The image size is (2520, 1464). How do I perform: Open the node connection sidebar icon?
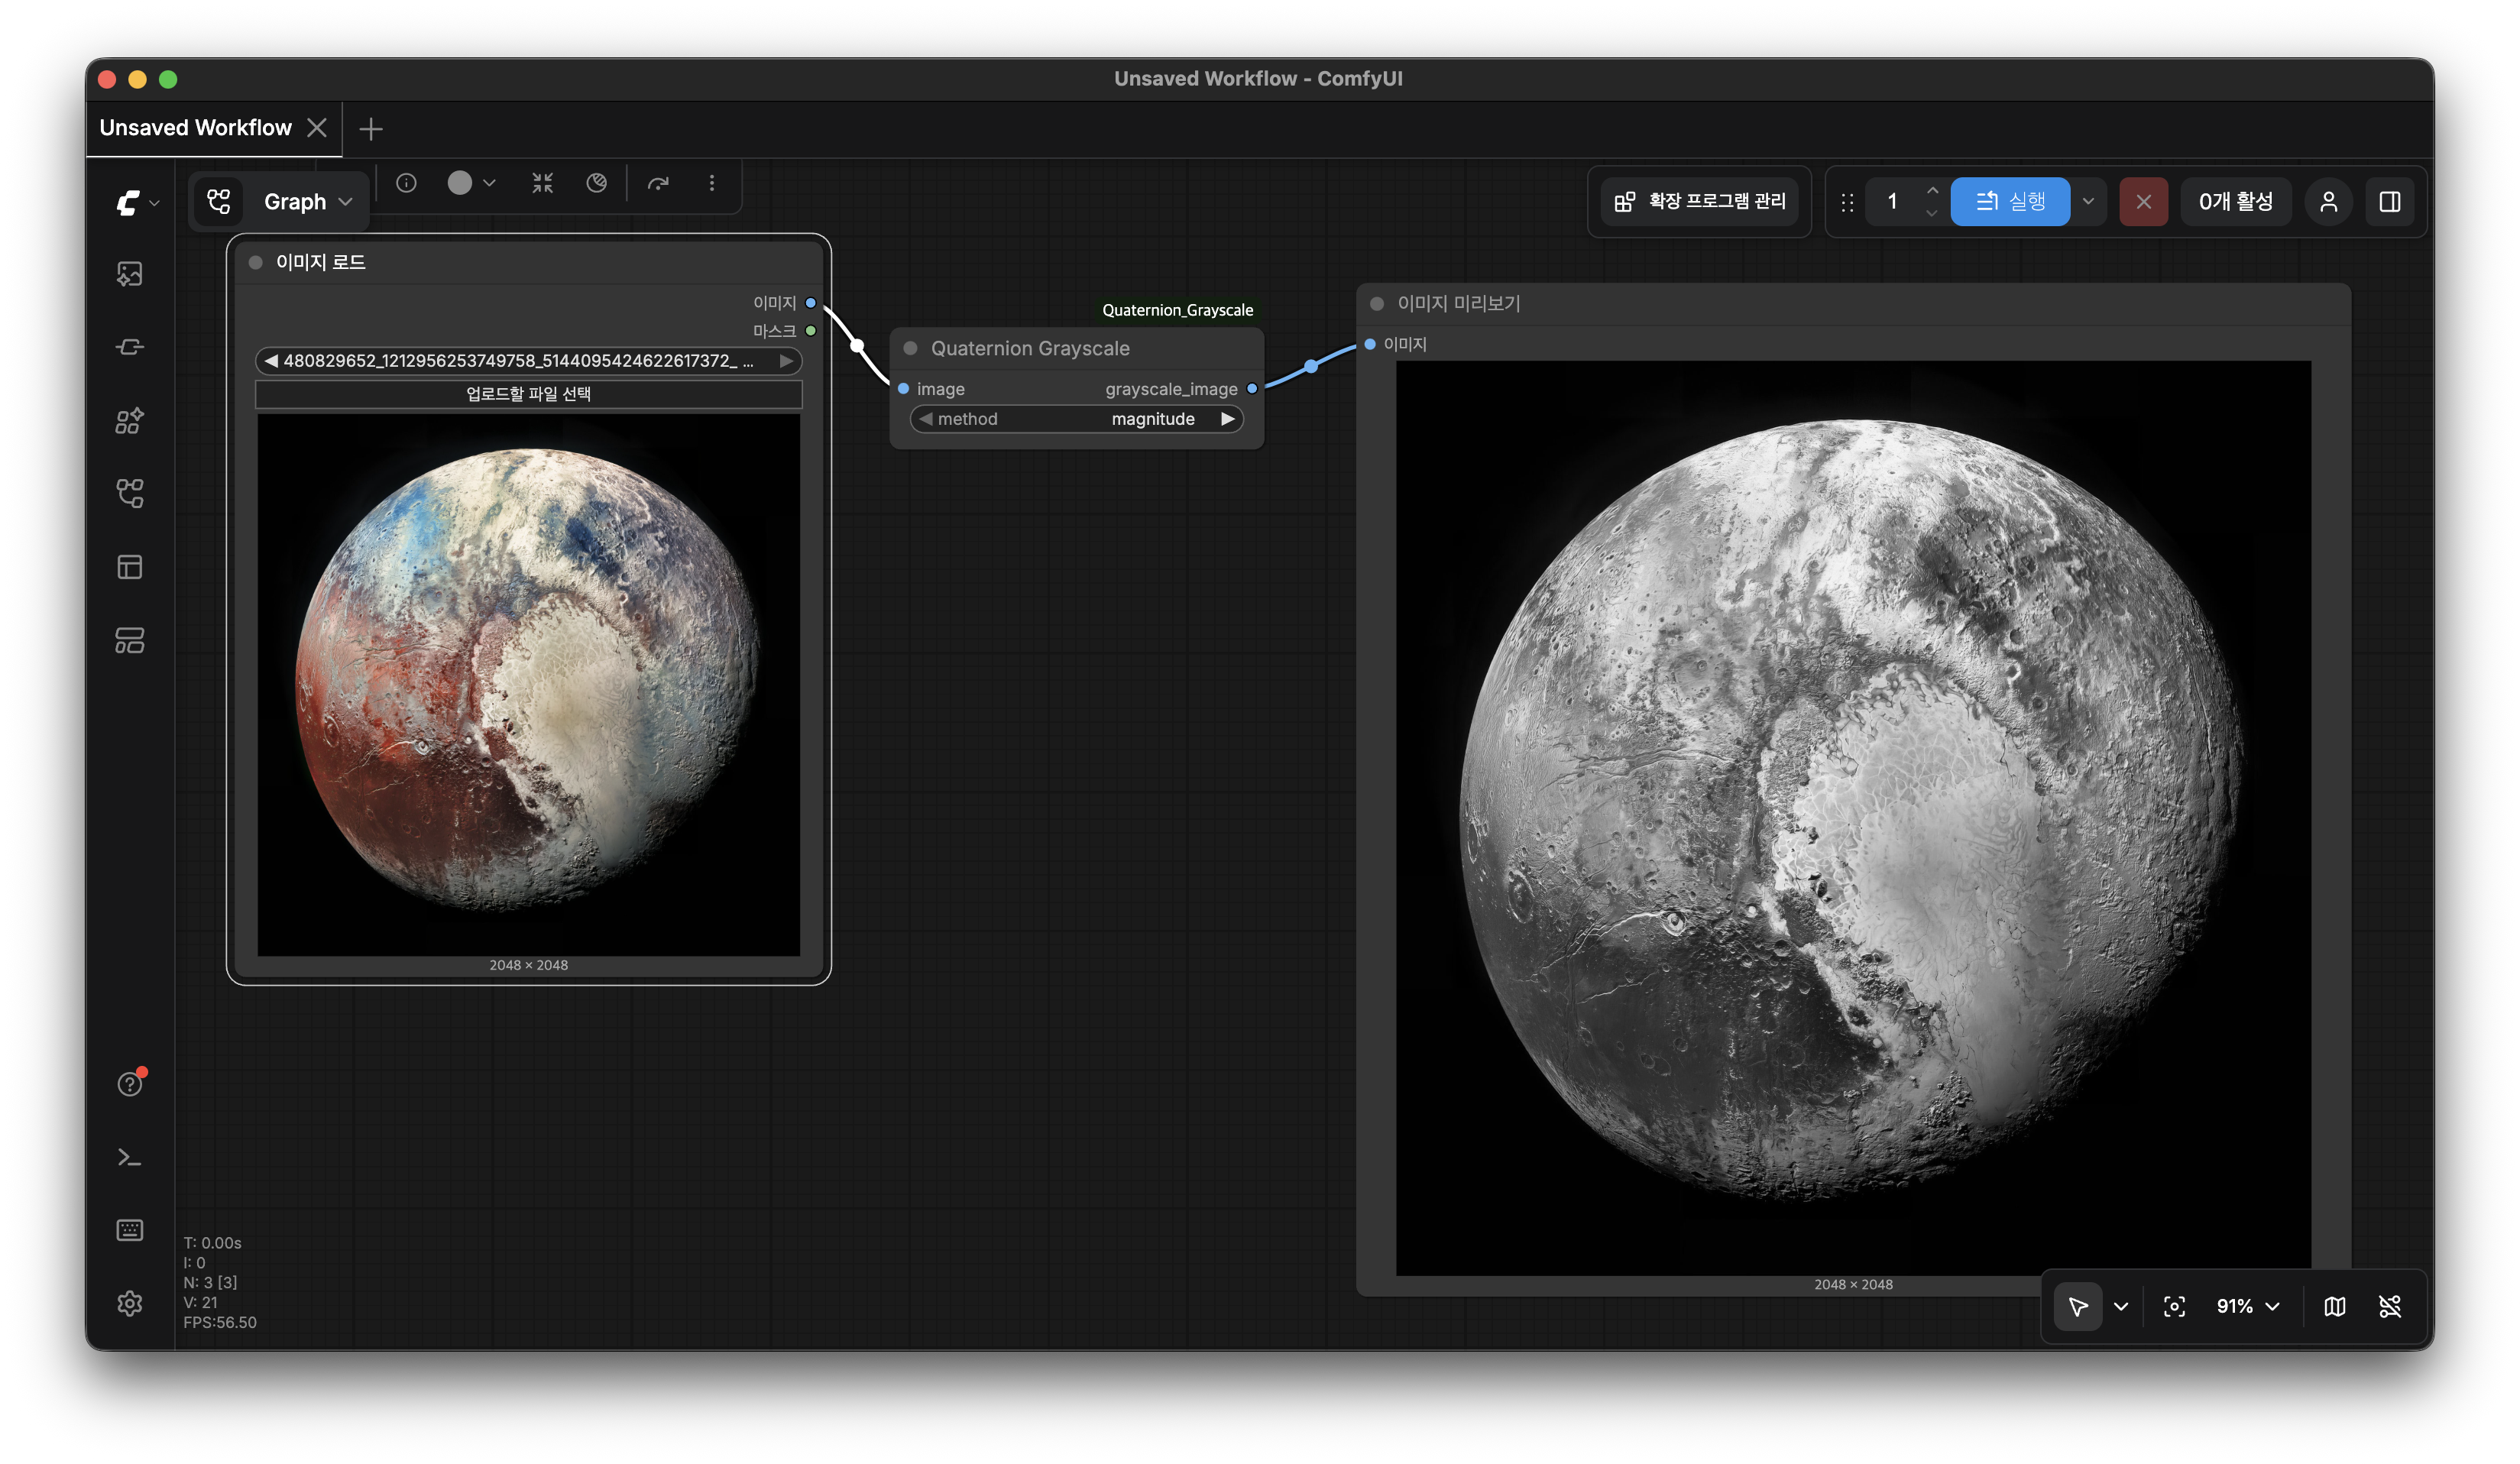[x=130, y=347]
